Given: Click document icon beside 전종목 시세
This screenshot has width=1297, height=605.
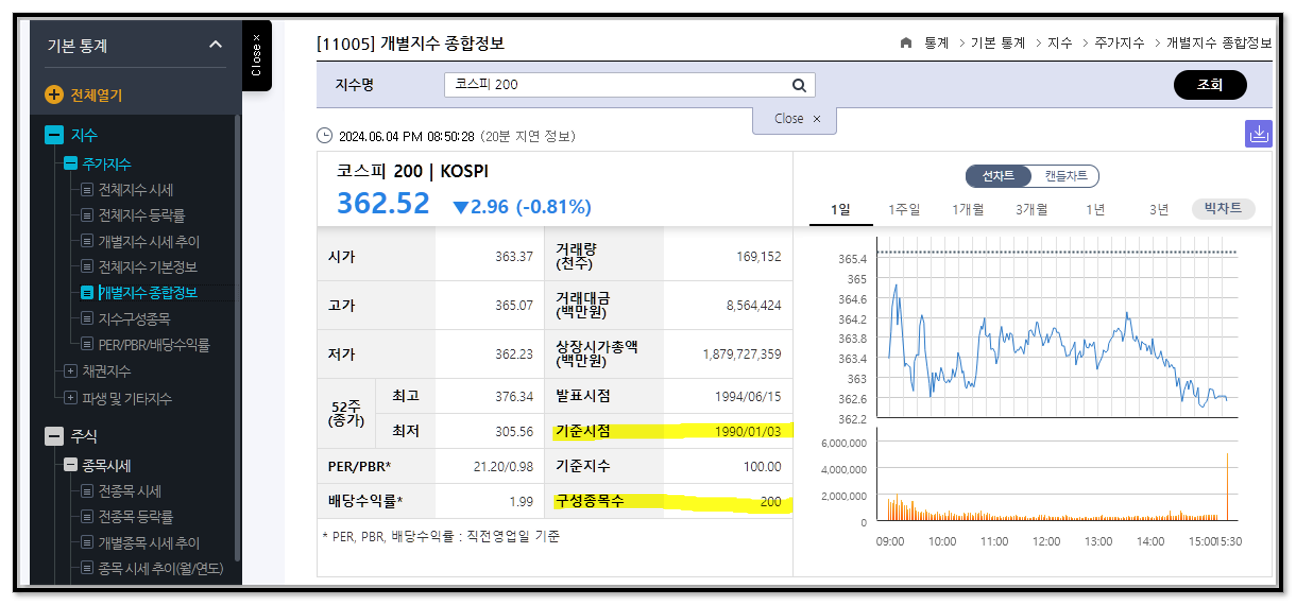Looking at the screenshot, I should (88, 491).
